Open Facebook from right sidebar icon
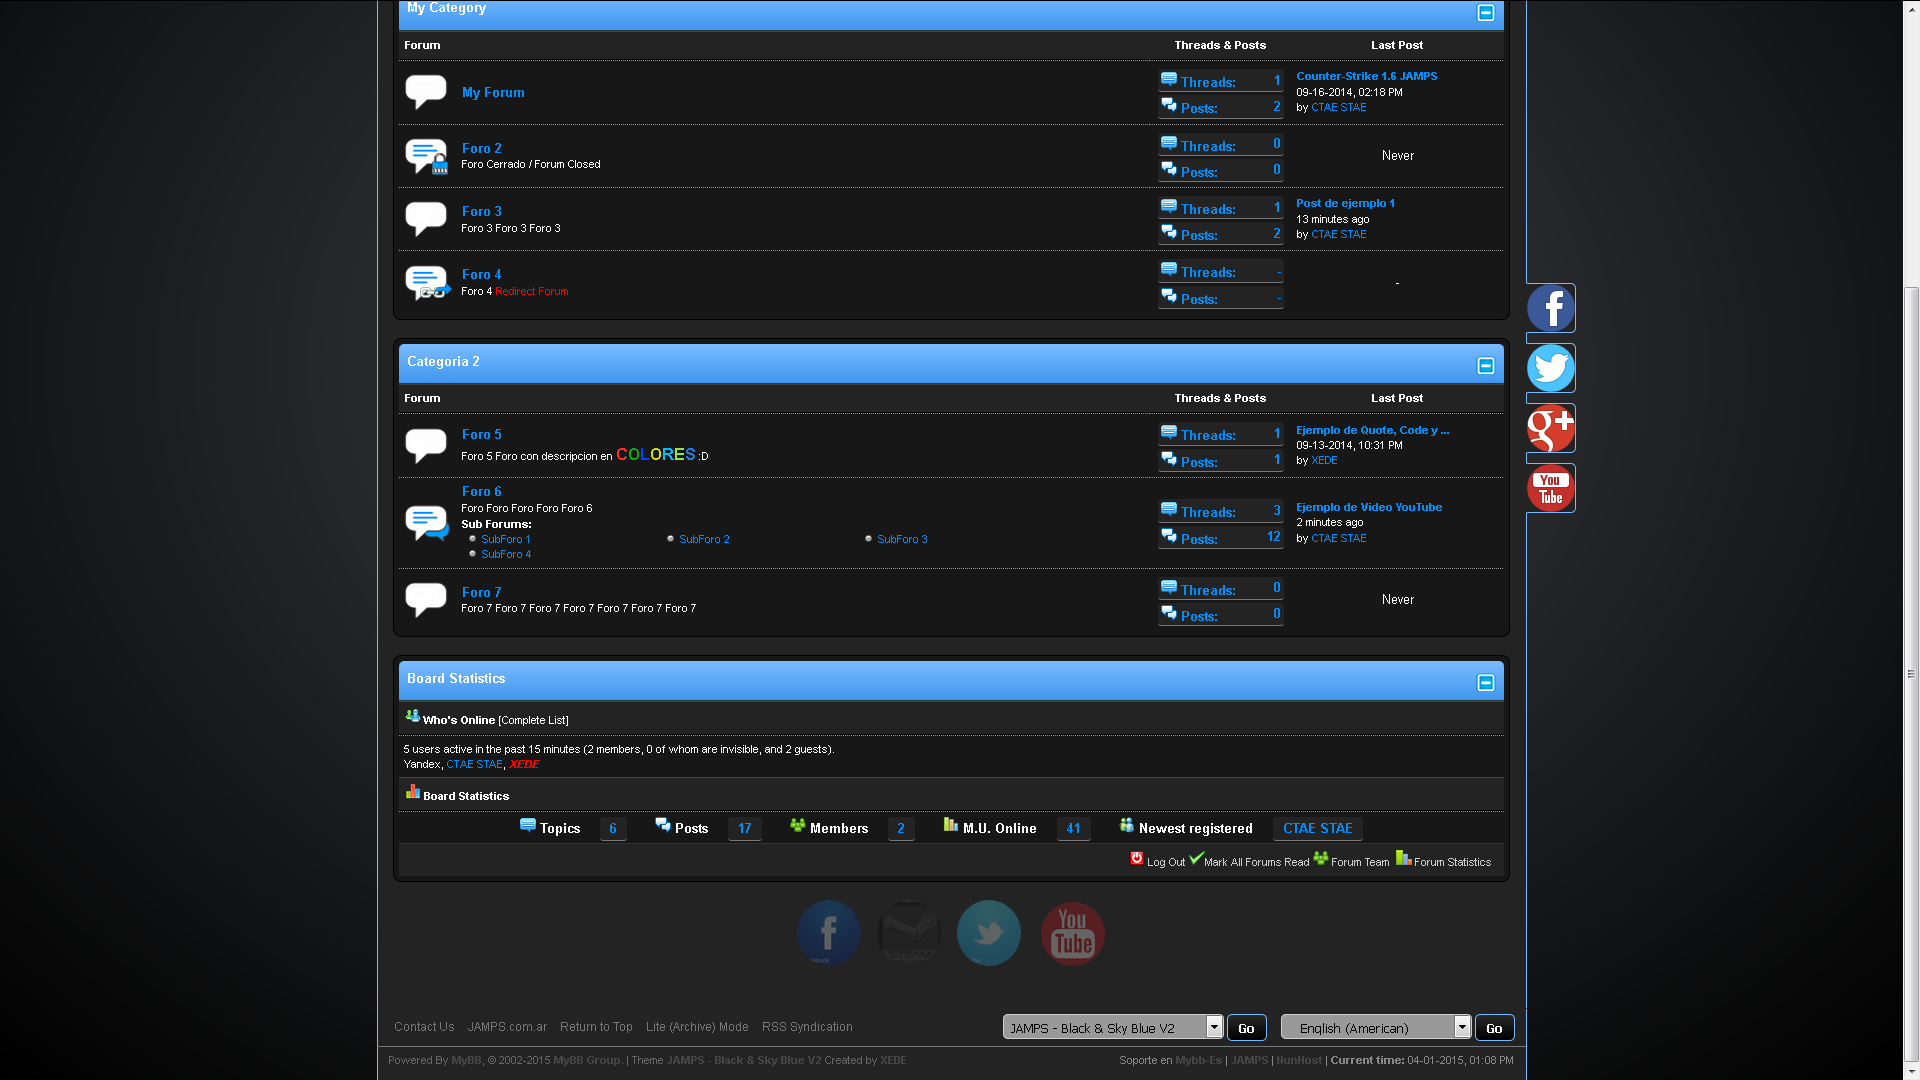The height and width of the screenshot is (1080, 1920). (x=1550, y=308)
